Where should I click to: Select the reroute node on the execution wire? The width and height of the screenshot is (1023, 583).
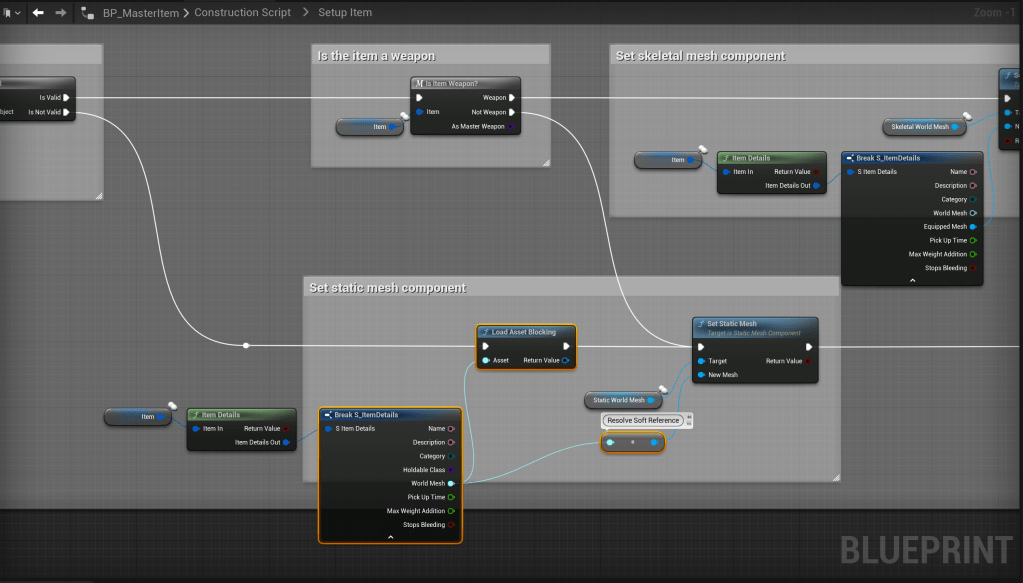tap(246, 346)
